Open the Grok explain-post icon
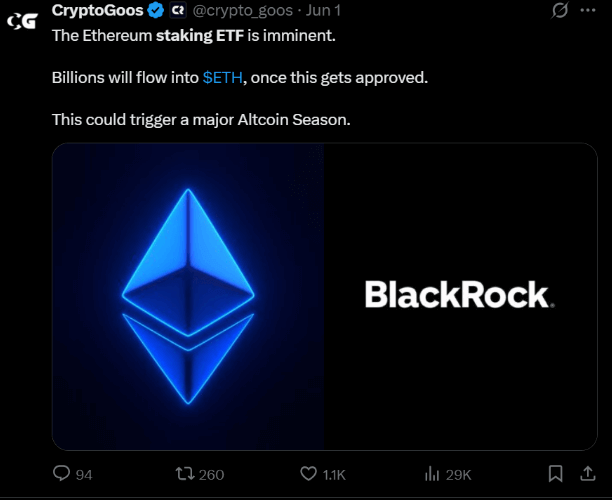This screenshot has height=500, width=612. 562,11
